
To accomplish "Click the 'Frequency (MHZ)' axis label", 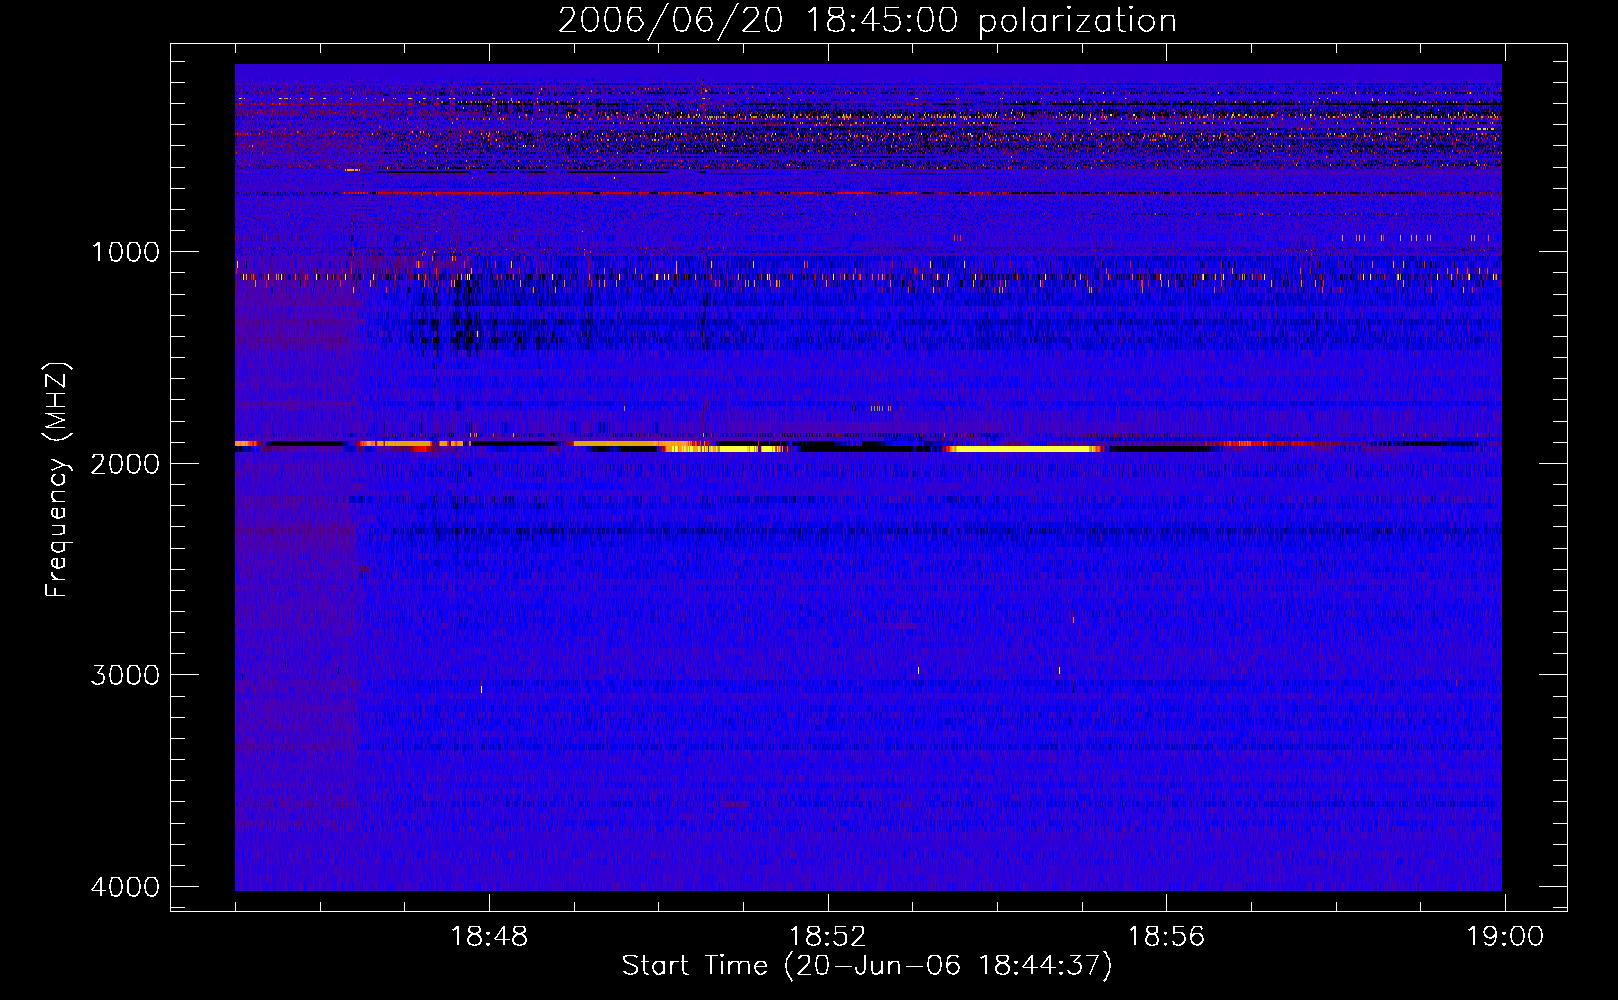I will click(x=57, y=479).
